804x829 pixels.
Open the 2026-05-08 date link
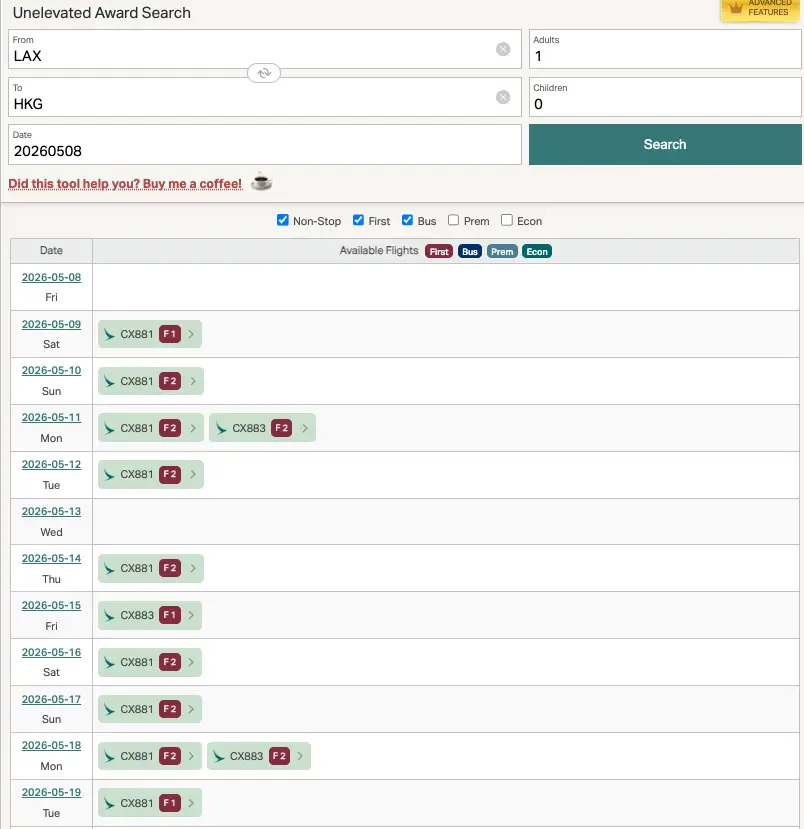[51, 277]
